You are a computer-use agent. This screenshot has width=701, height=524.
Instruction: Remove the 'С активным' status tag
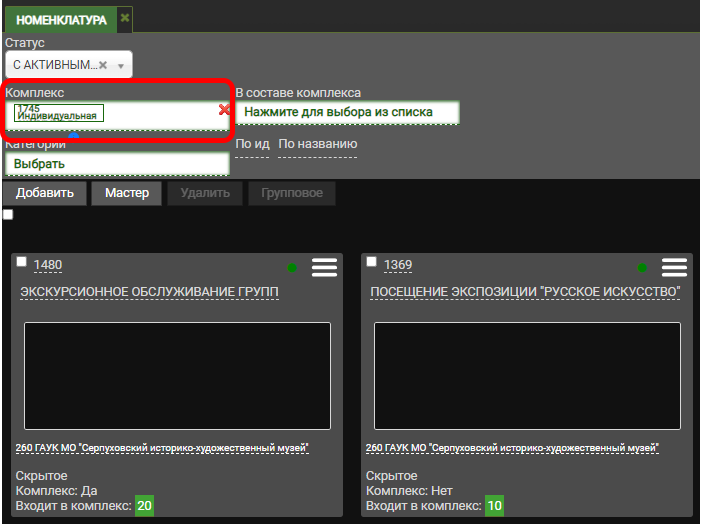(103, 66)
